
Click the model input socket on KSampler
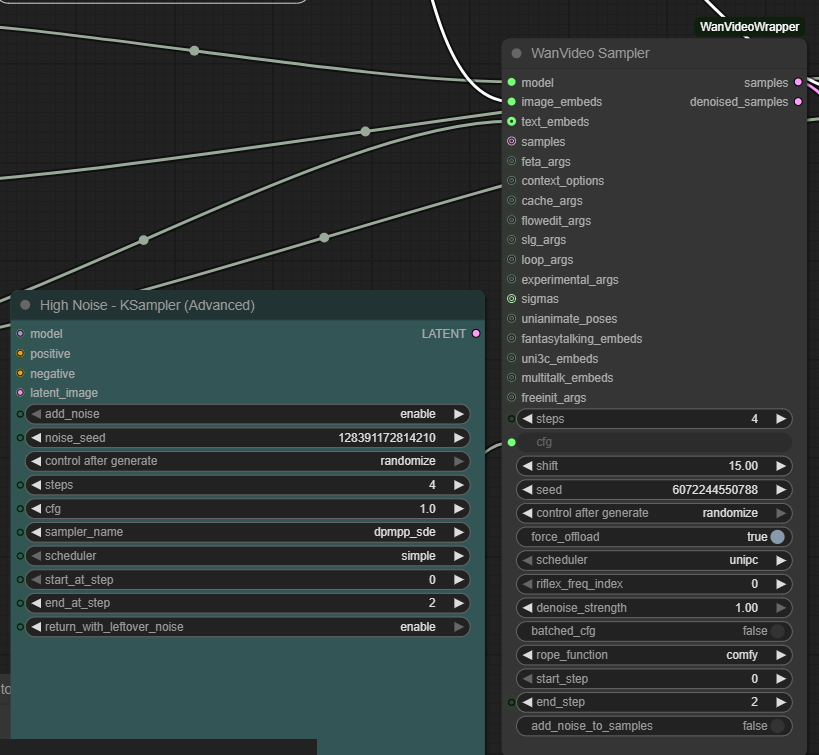coord(20,333)
